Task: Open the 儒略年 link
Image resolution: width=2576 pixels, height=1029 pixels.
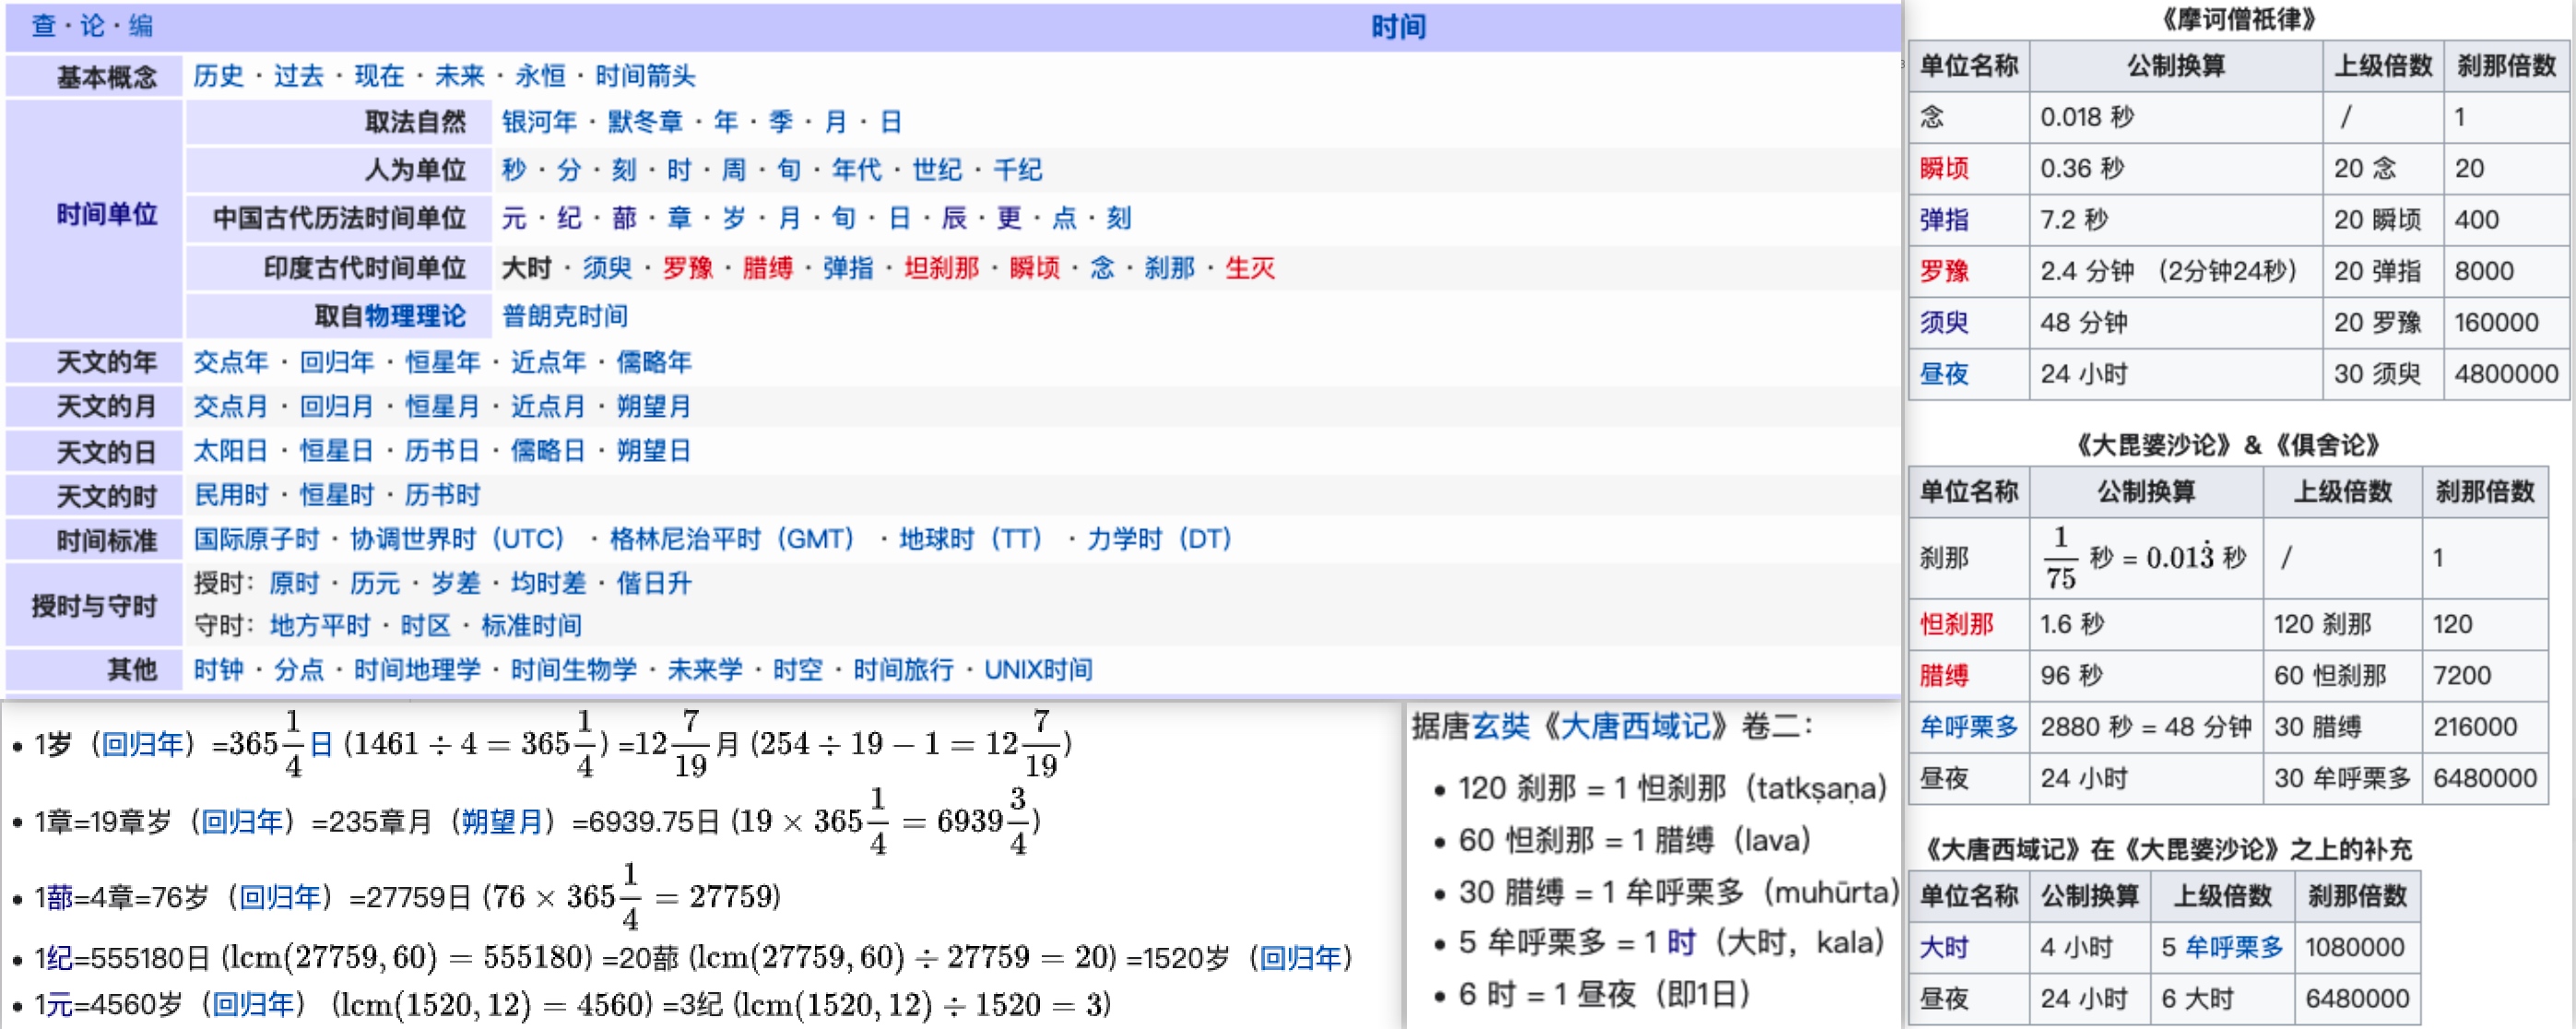Action: [x=654, y=362]
